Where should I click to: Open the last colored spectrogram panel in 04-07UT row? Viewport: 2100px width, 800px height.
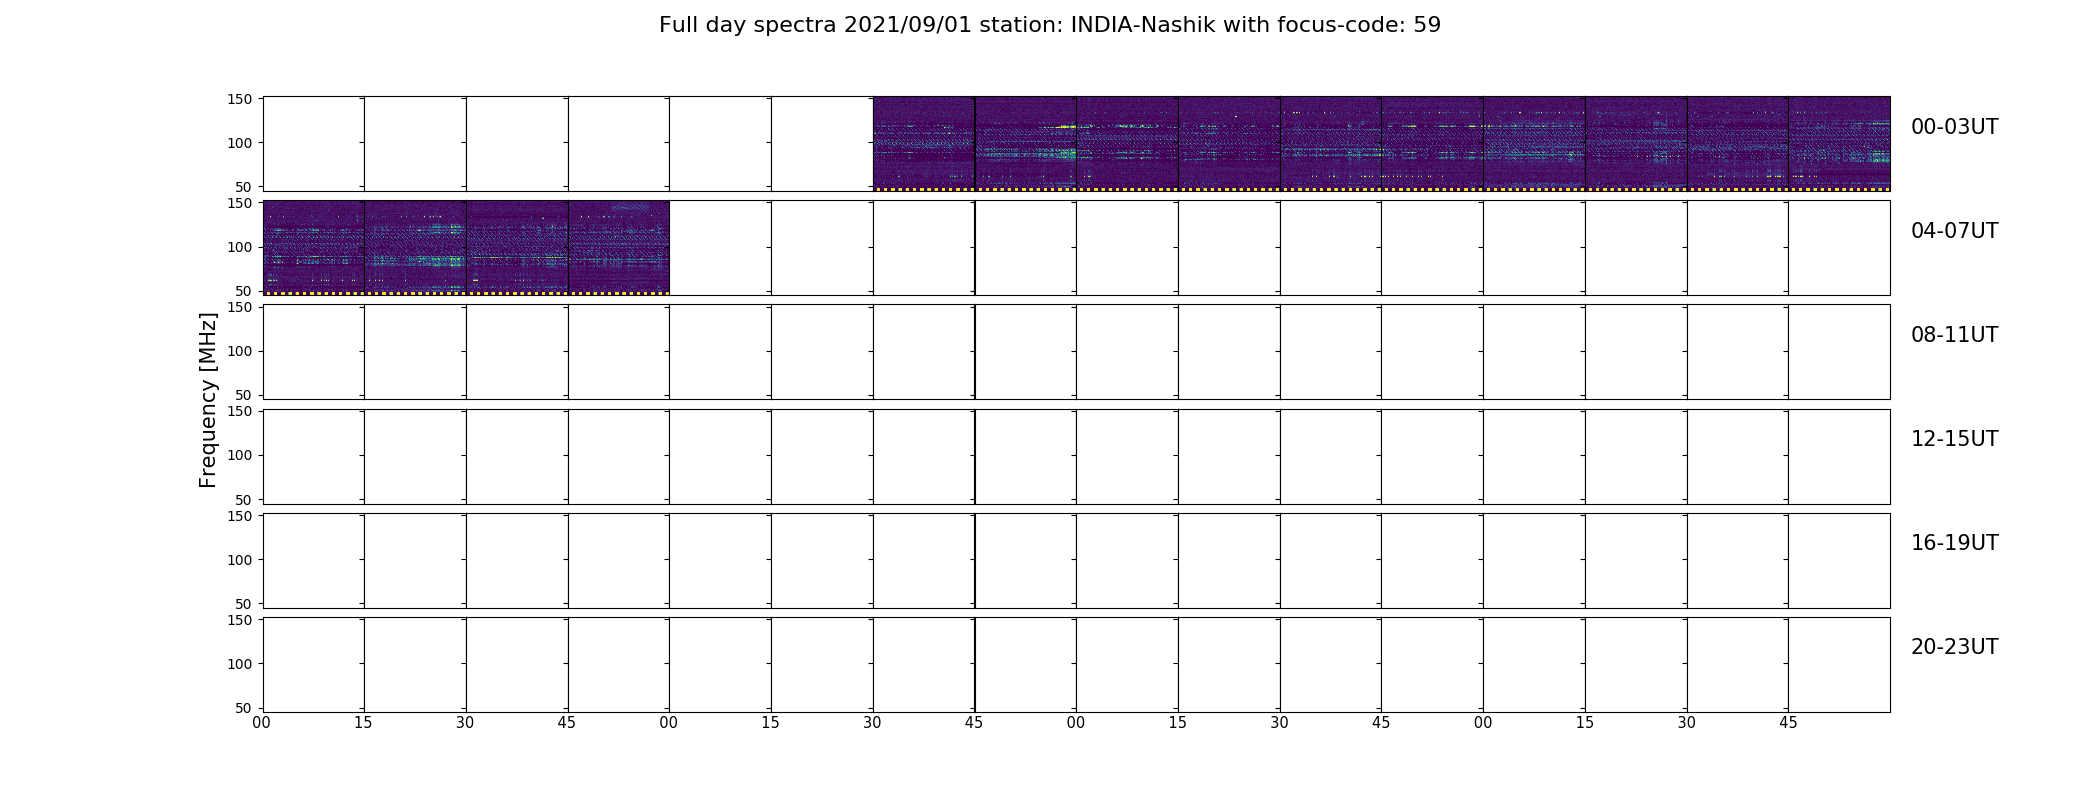[x=619, y=247]
